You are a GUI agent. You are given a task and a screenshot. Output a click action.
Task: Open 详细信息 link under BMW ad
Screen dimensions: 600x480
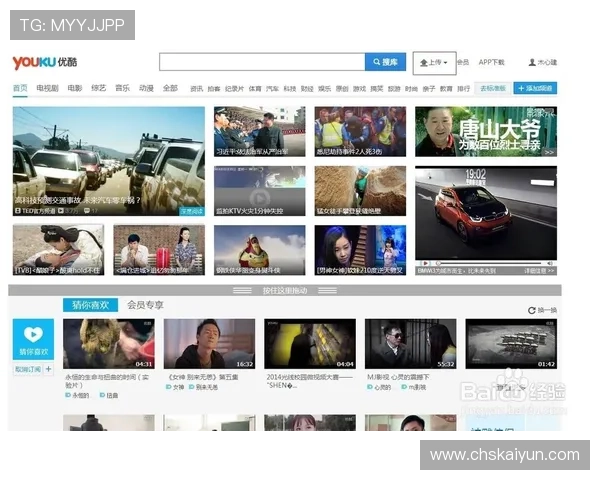[x=539, y=271]
